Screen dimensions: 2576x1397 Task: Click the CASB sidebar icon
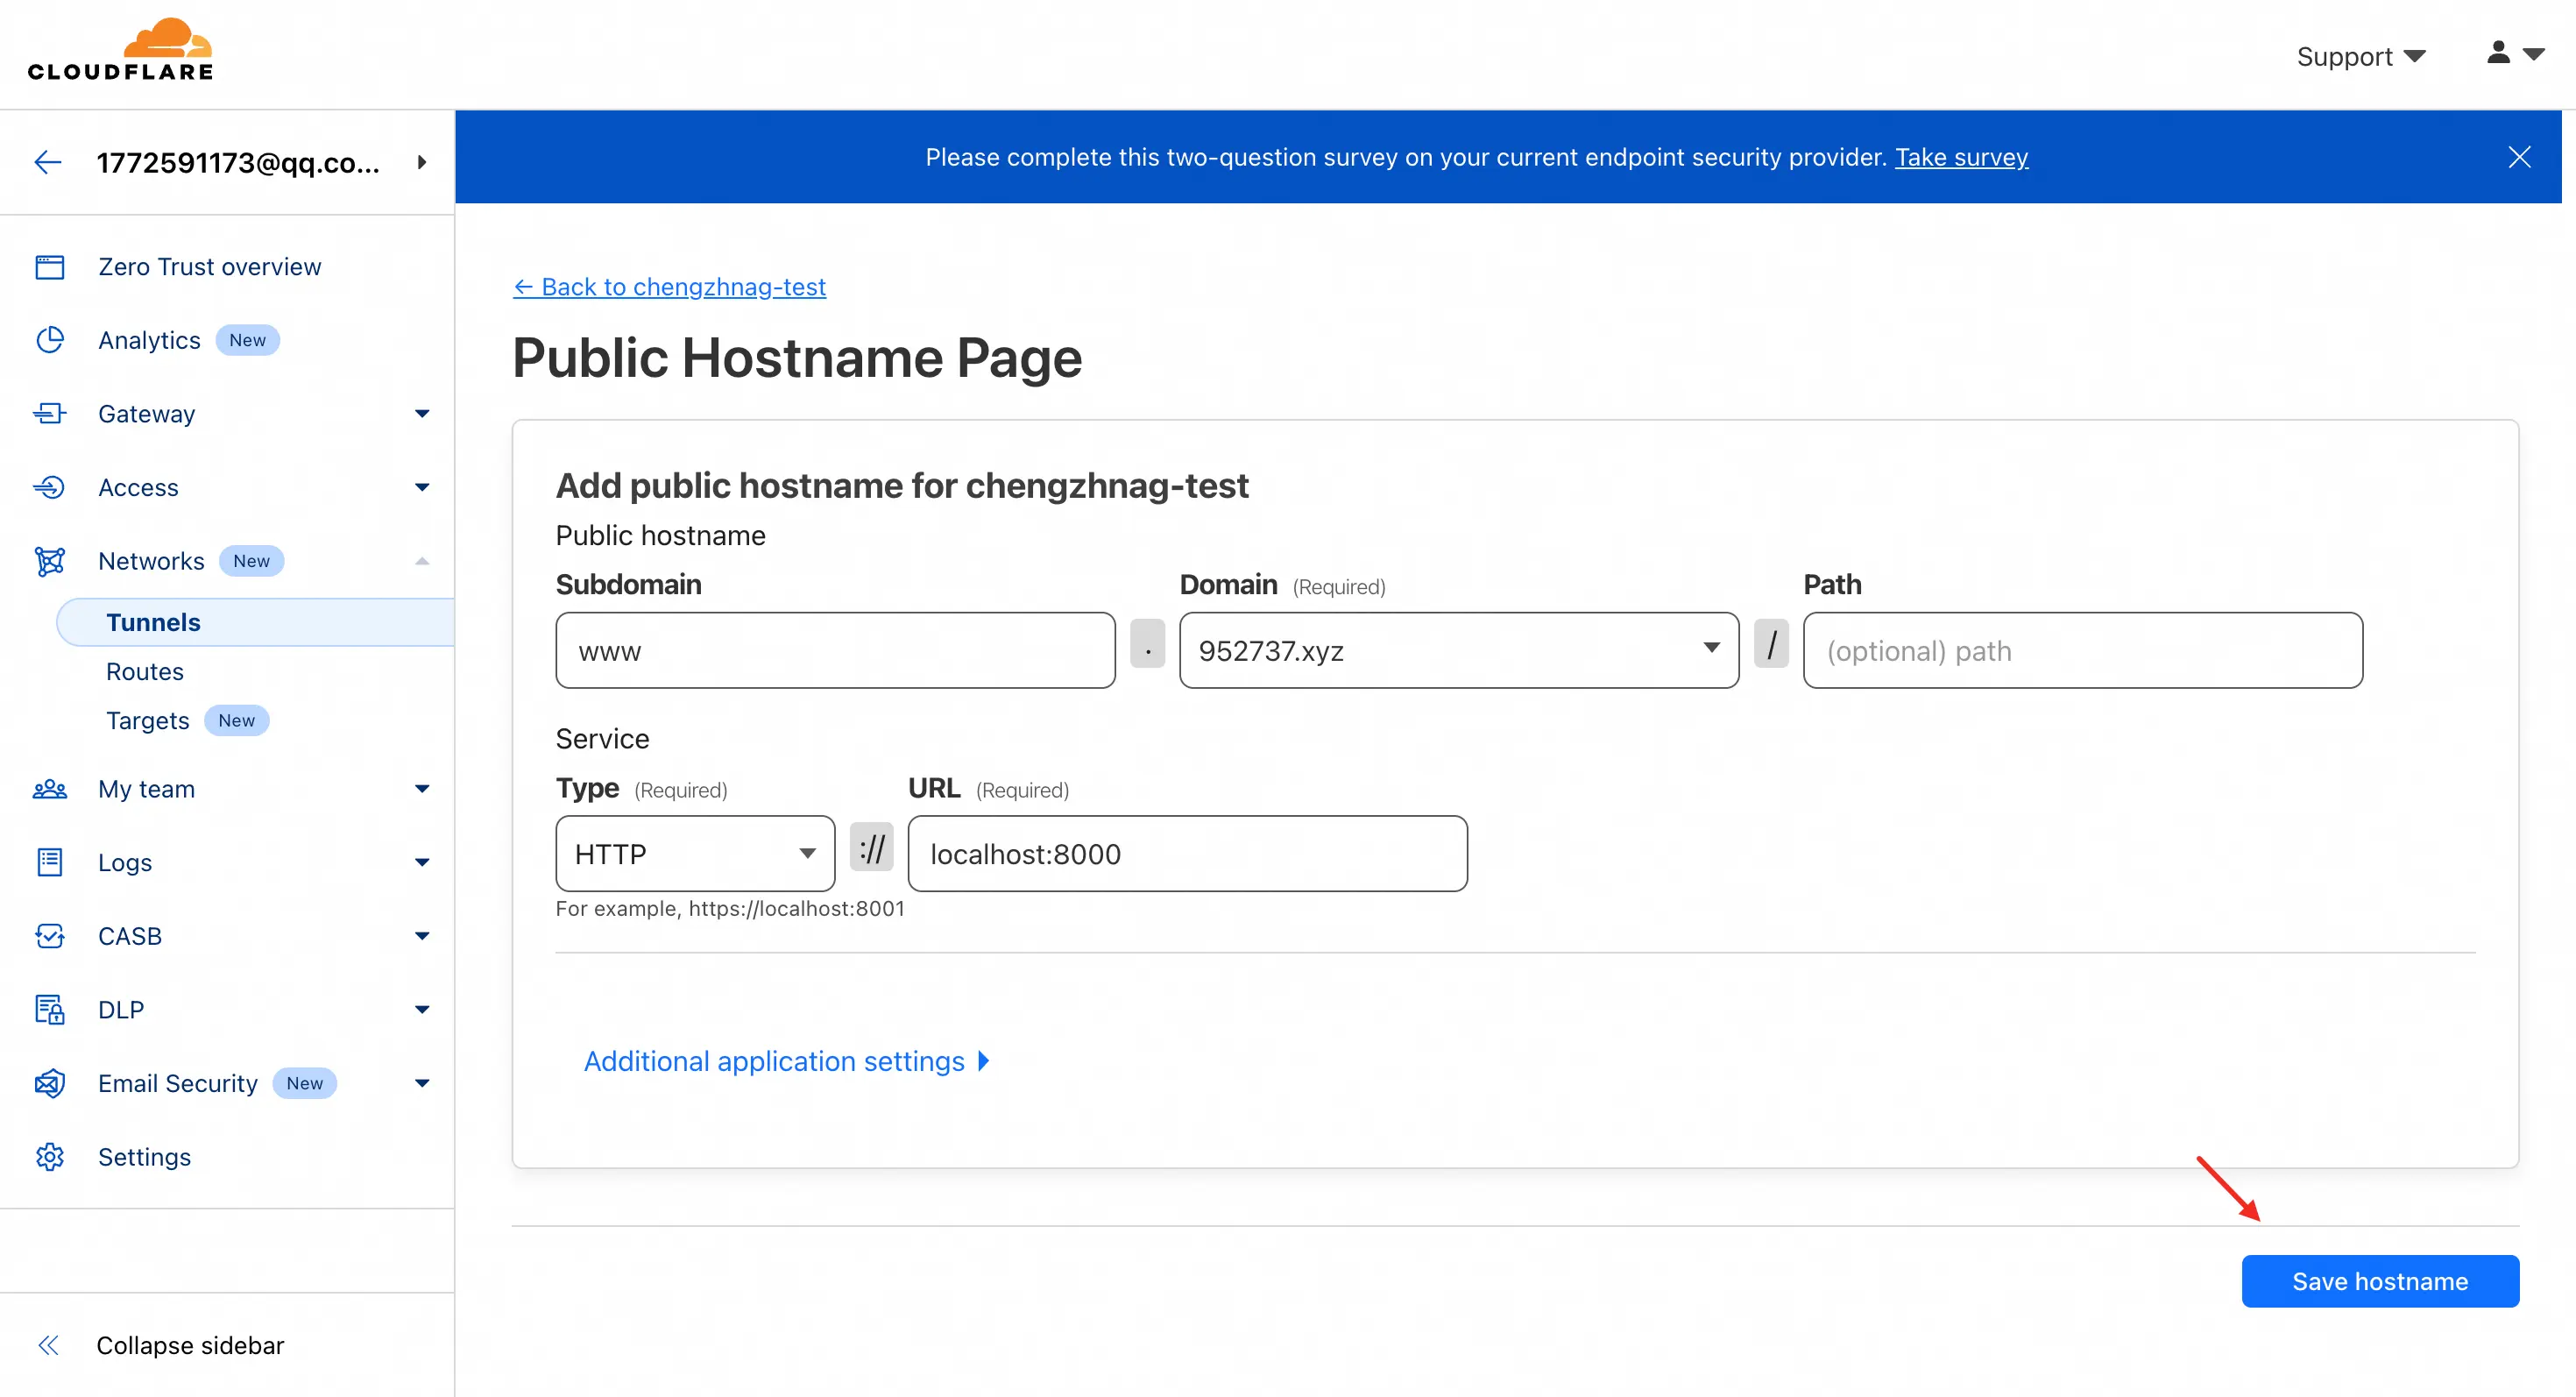click(x=50, y=936)
